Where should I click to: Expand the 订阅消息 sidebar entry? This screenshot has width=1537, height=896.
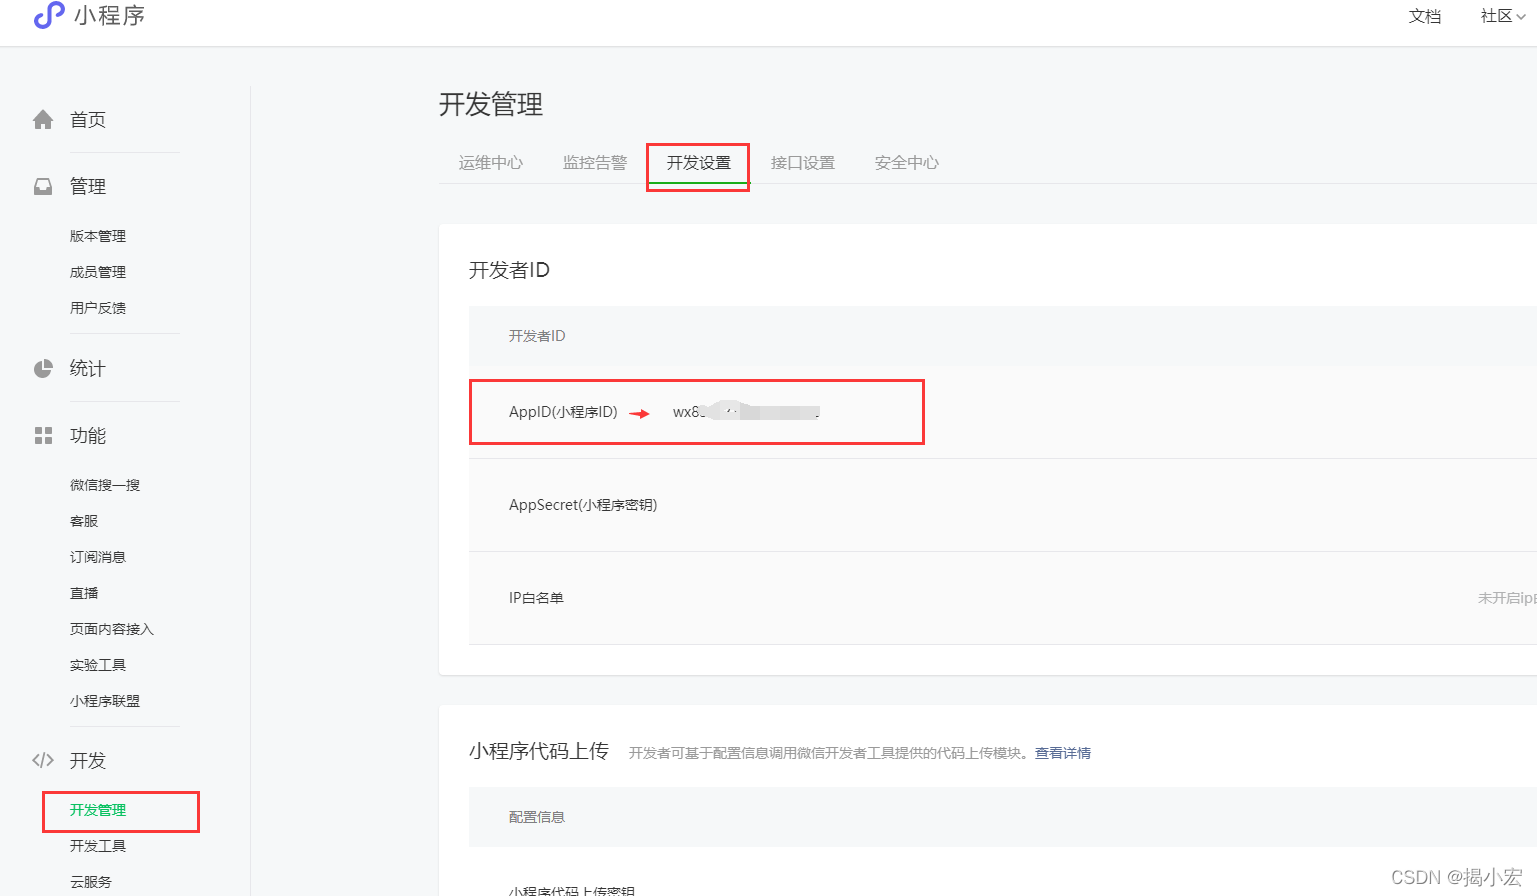97,556
